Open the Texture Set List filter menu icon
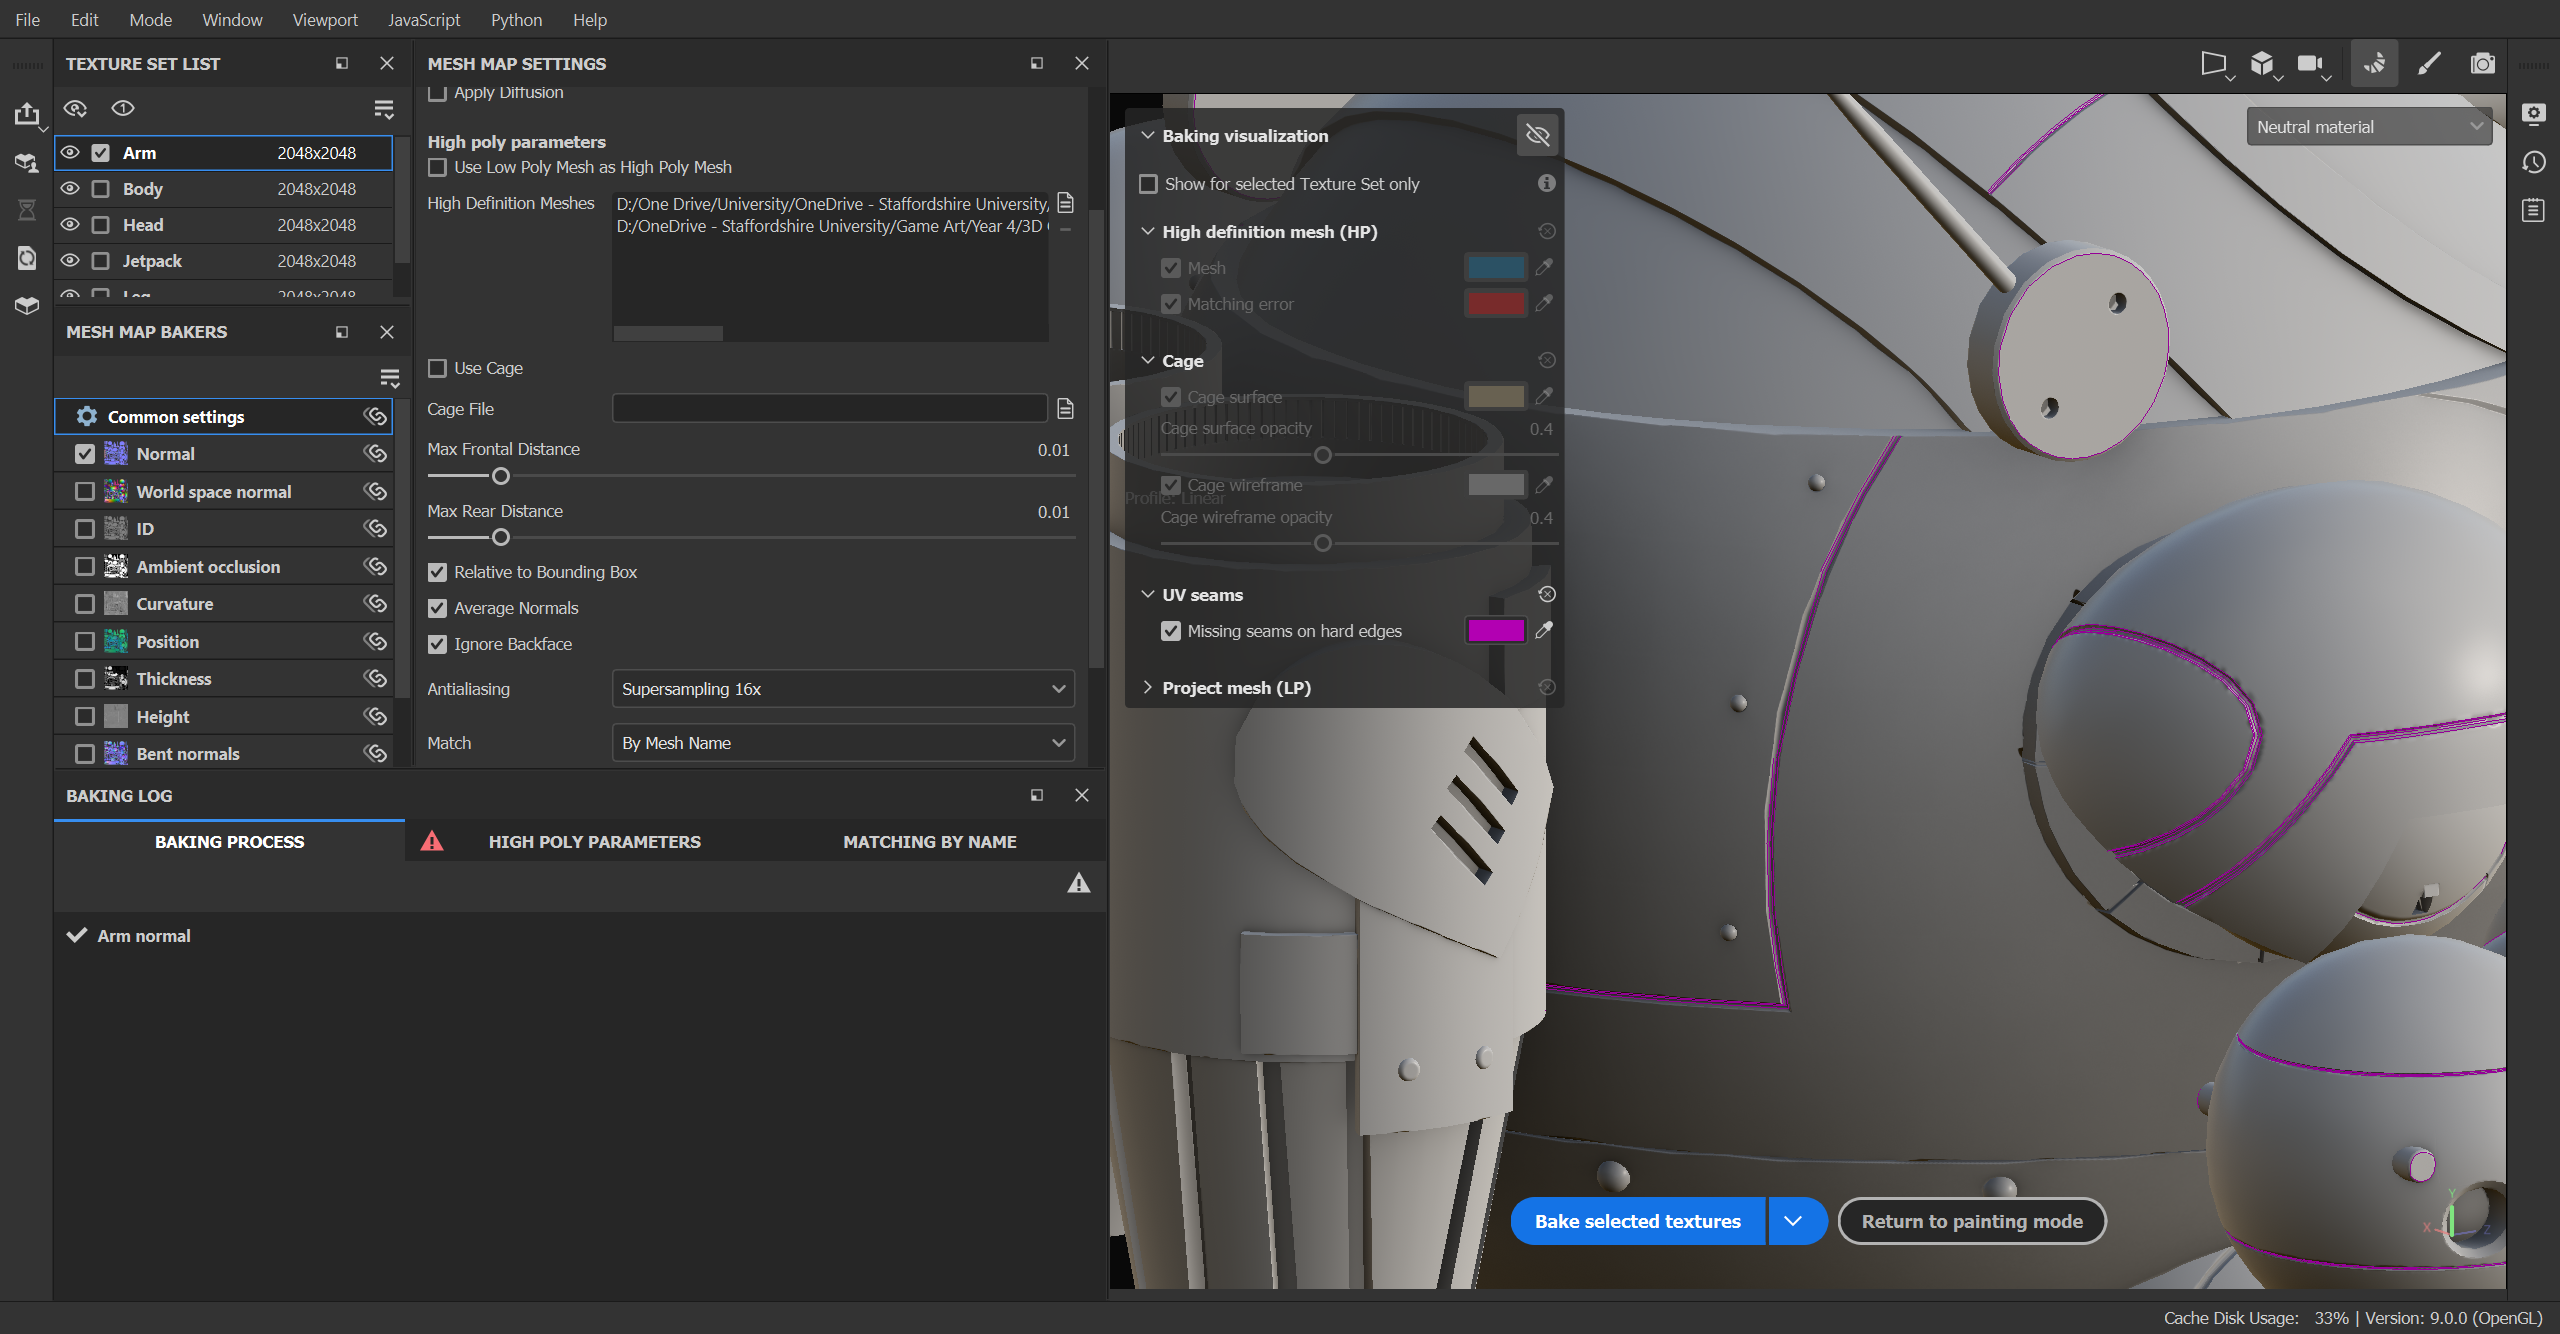 click(383, 108)
